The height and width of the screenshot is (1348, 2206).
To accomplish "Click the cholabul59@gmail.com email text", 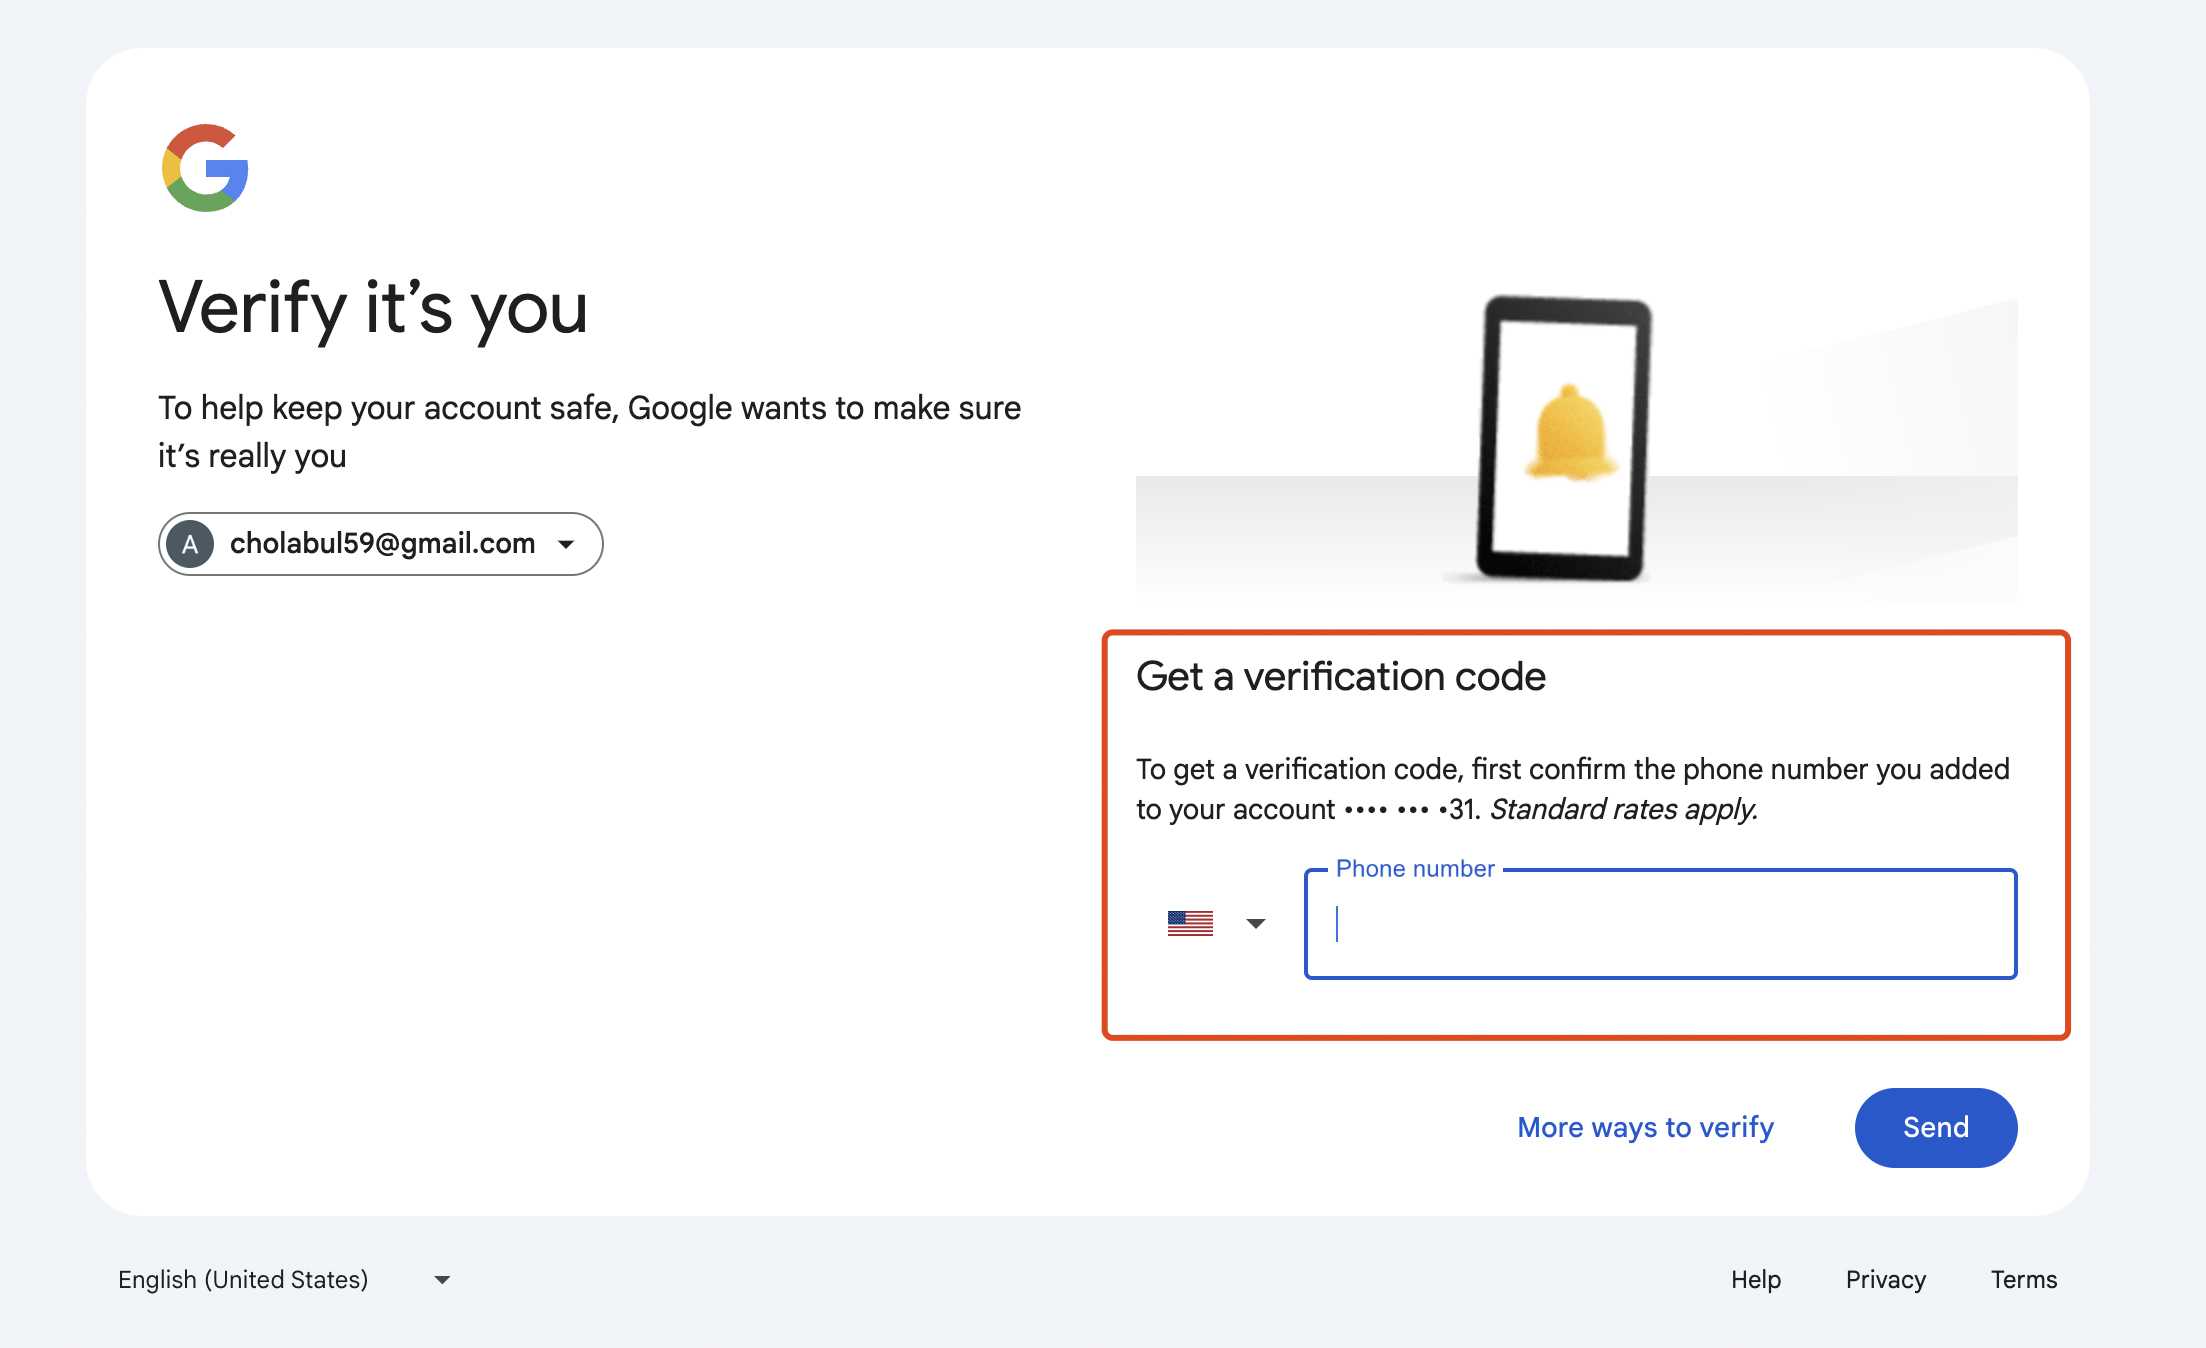I will point(382,544).
